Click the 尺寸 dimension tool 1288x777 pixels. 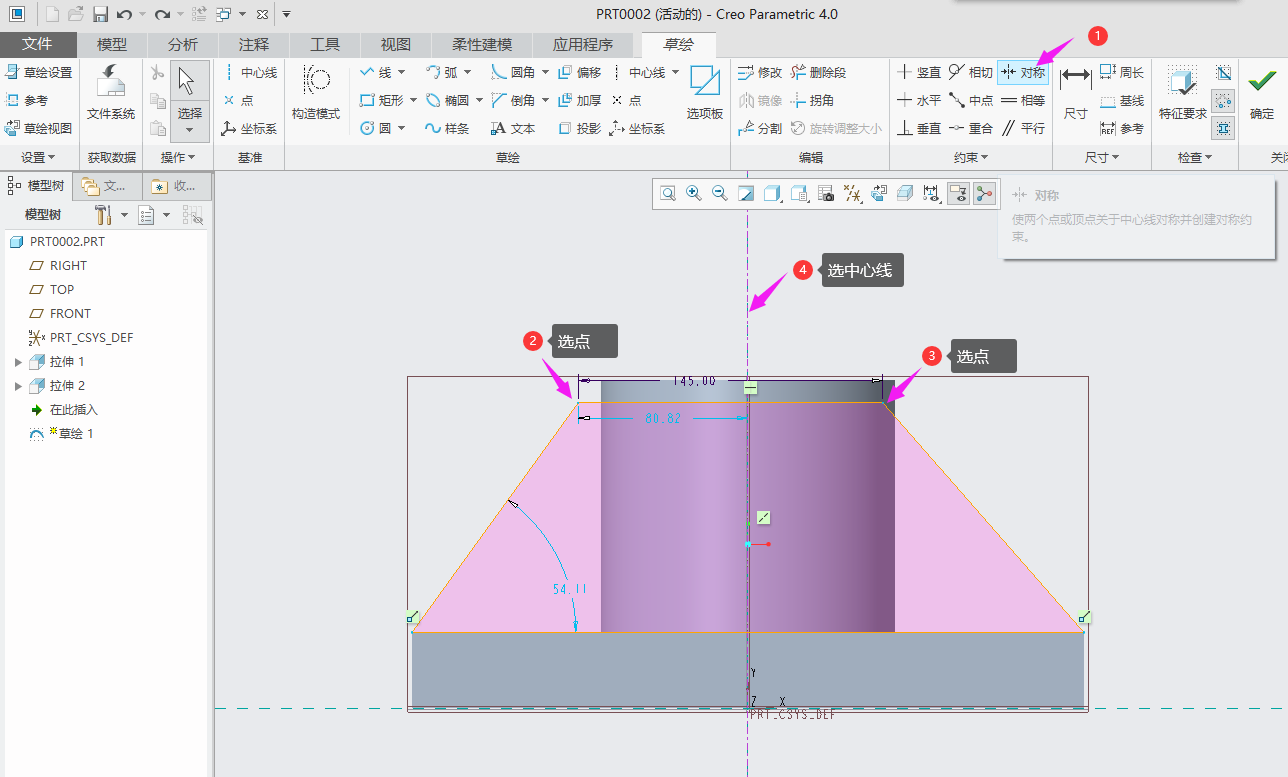[1075, 93]
